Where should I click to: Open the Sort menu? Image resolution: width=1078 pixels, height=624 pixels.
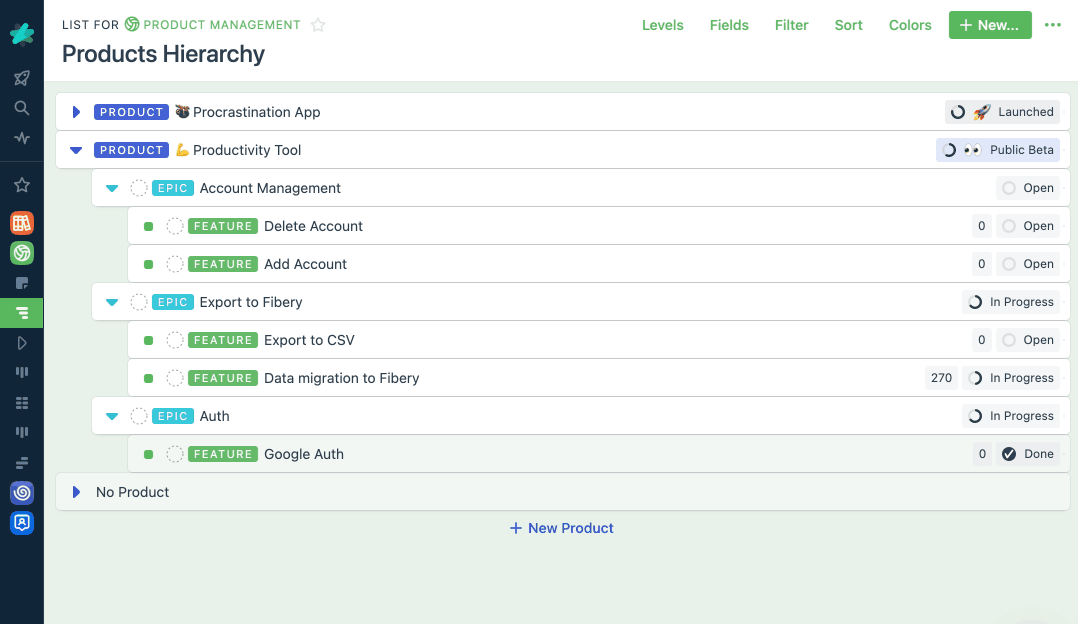point(848,25)
